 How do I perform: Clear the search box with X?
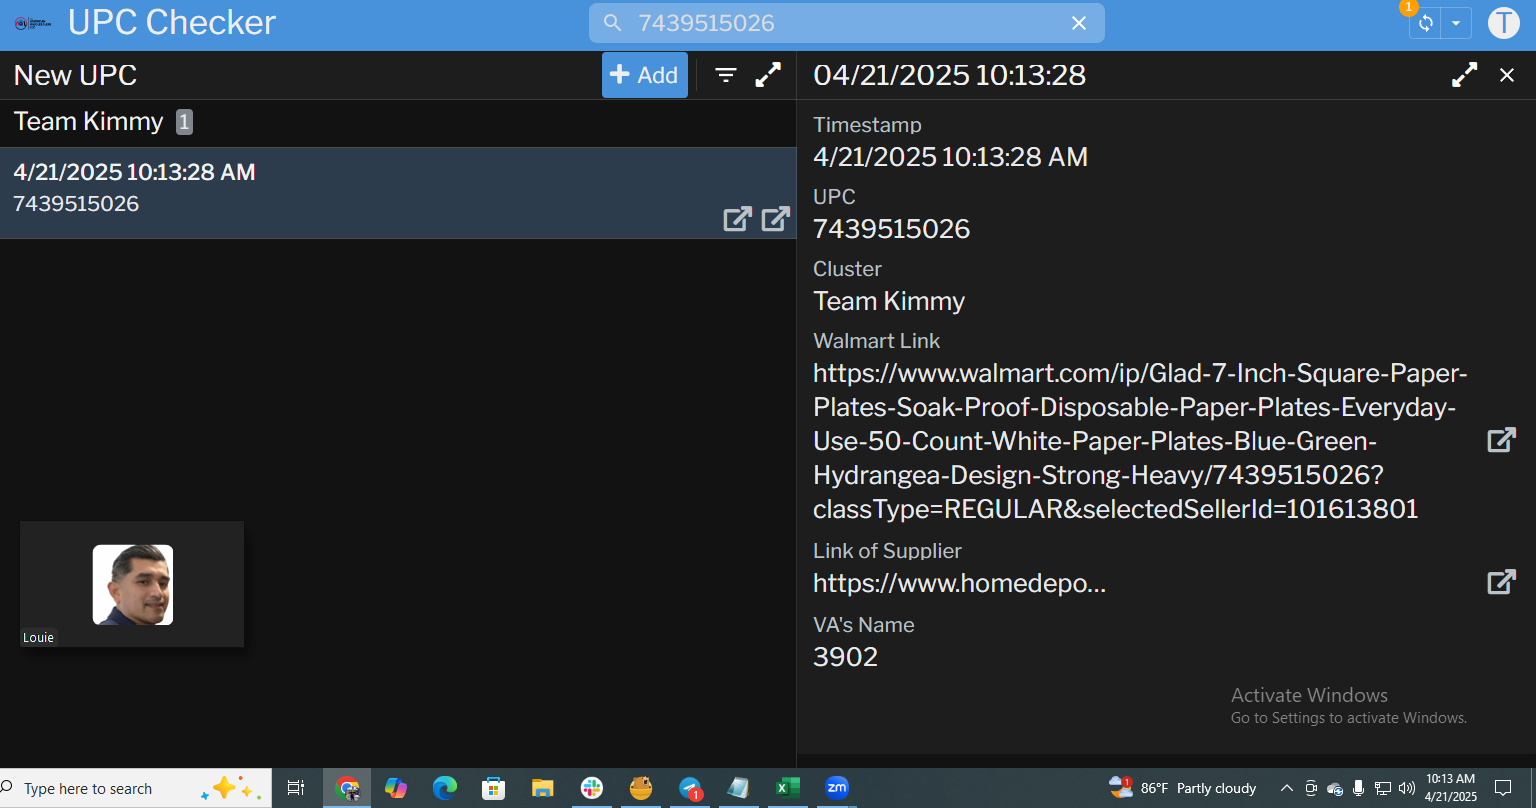point(1079,23)
